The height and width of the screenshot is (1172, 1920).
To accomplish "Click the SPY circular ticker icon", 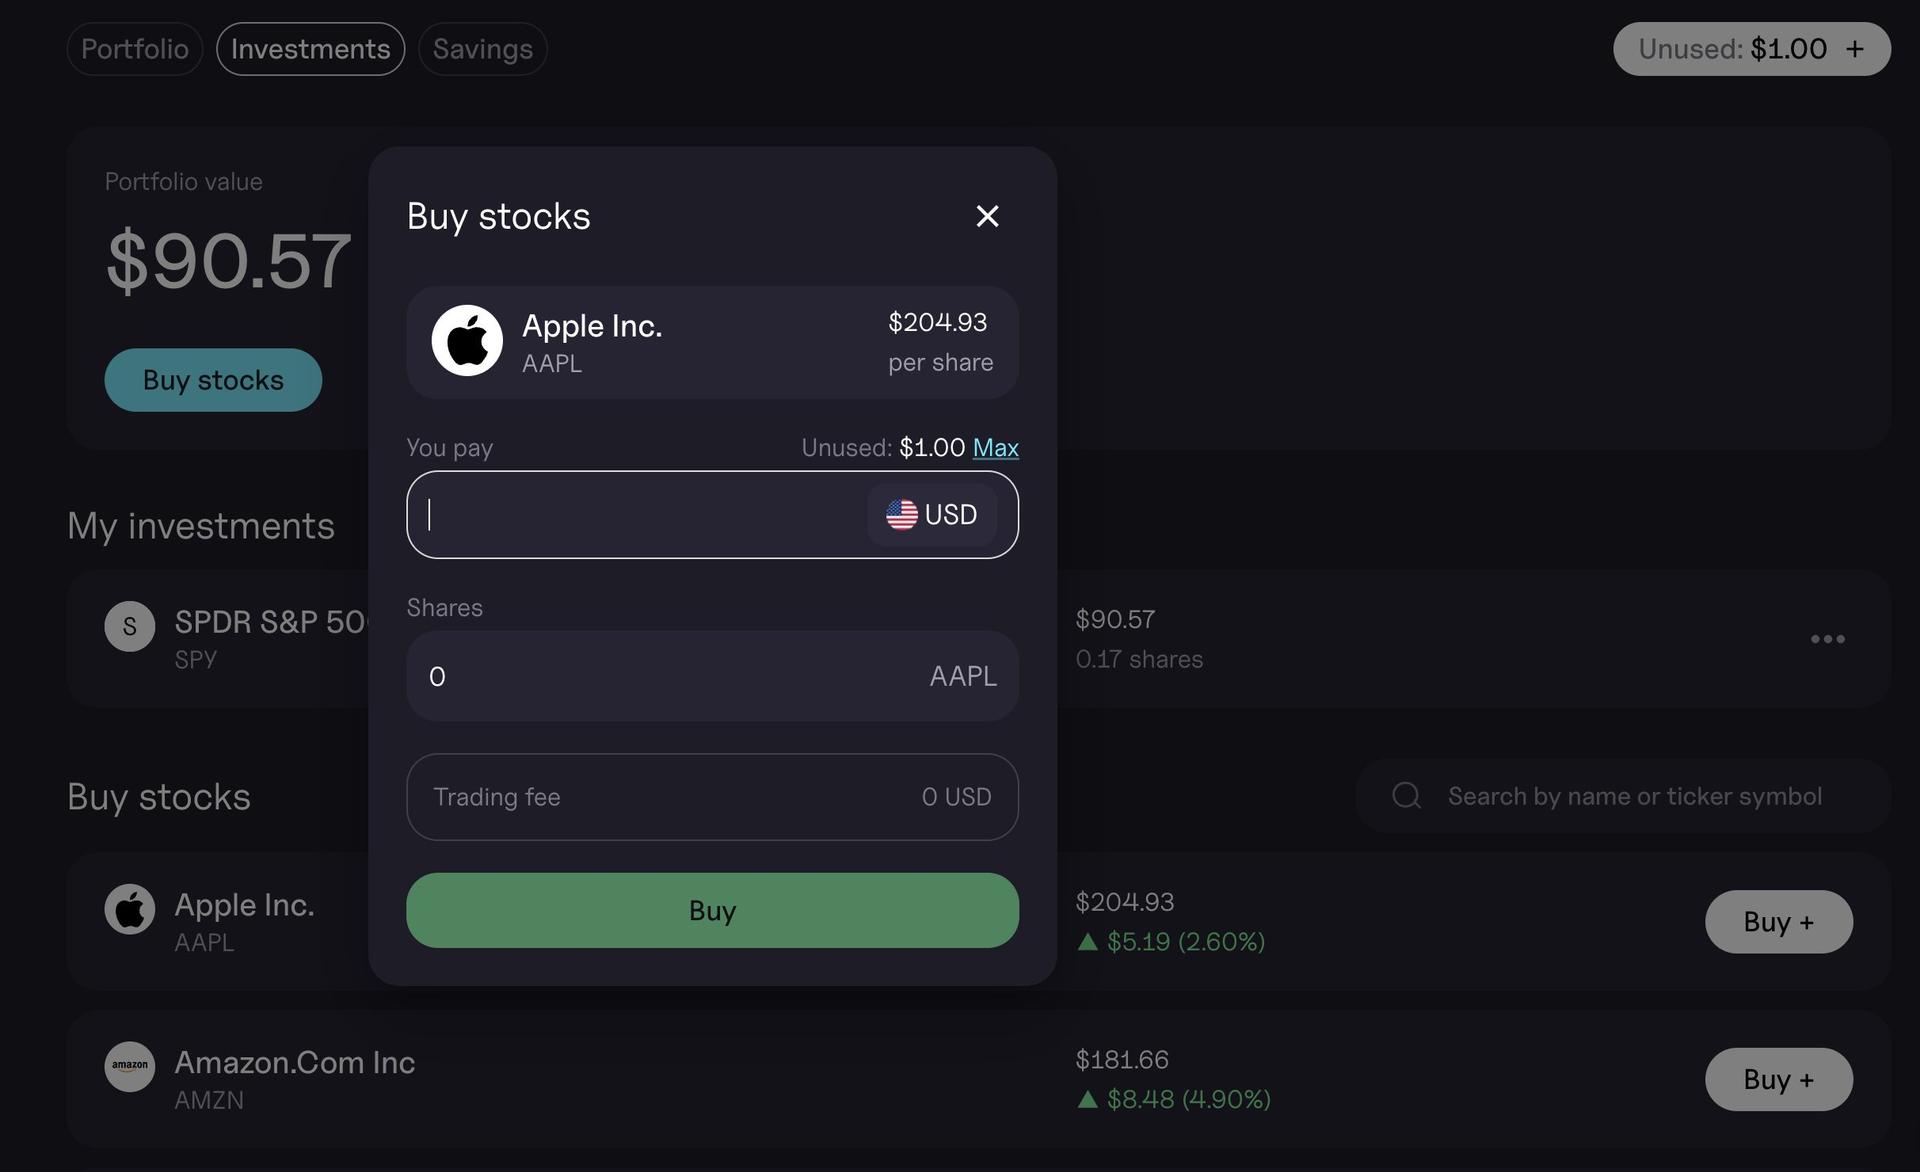I will point(130,626).
